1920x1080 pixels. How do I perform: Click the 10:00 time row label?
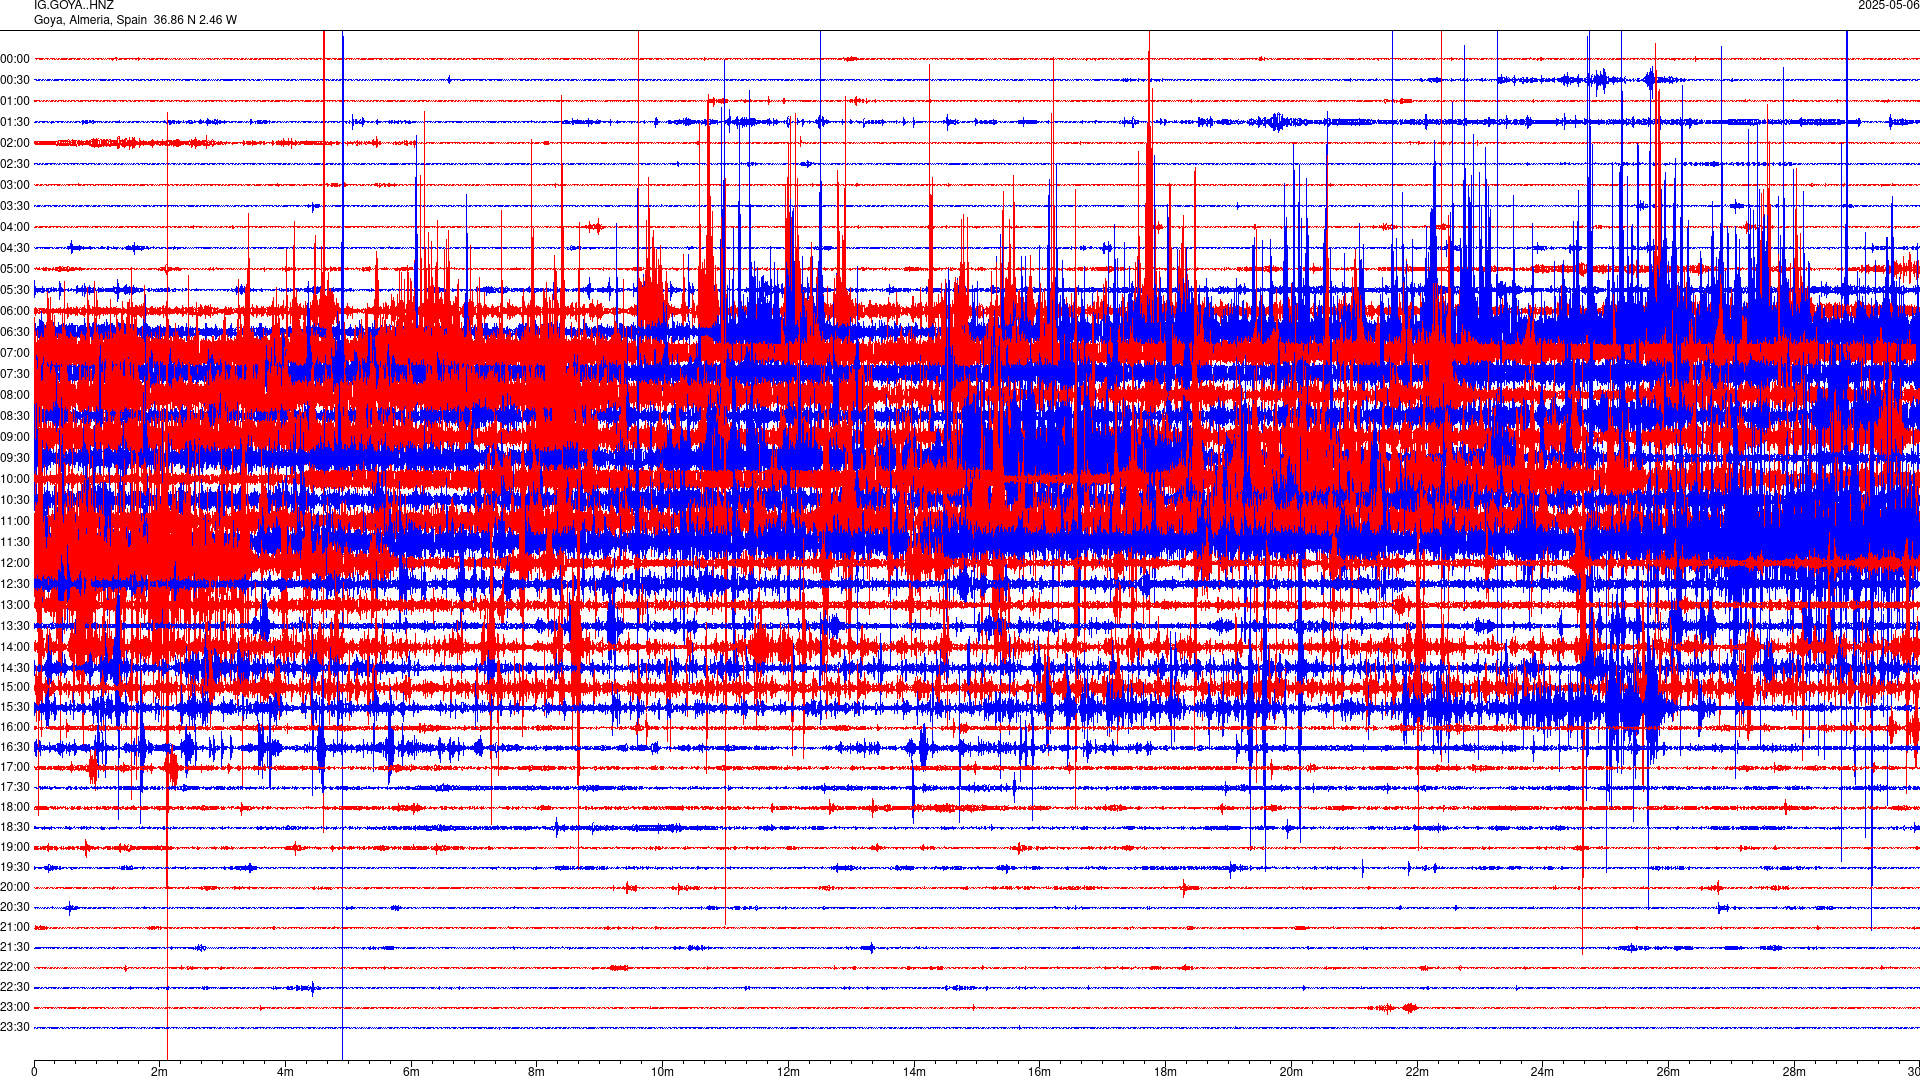pyautogui.click(x=15, y=479)
